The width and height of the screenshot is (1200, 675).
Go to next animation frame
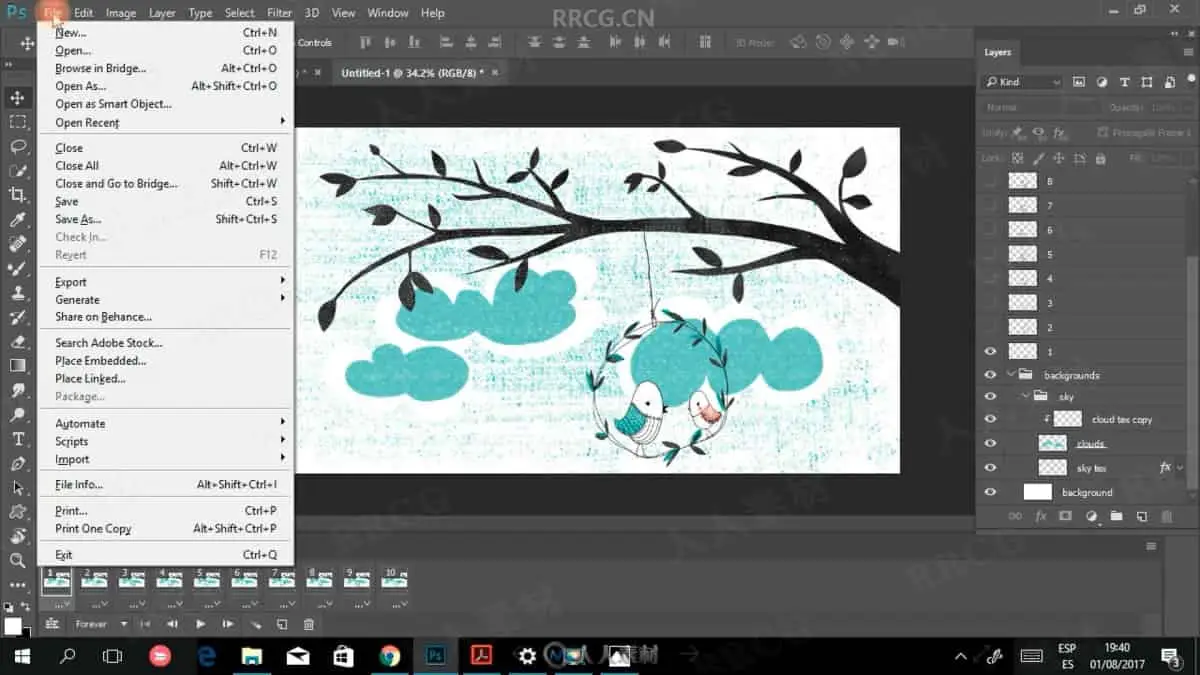click(228, 624)
